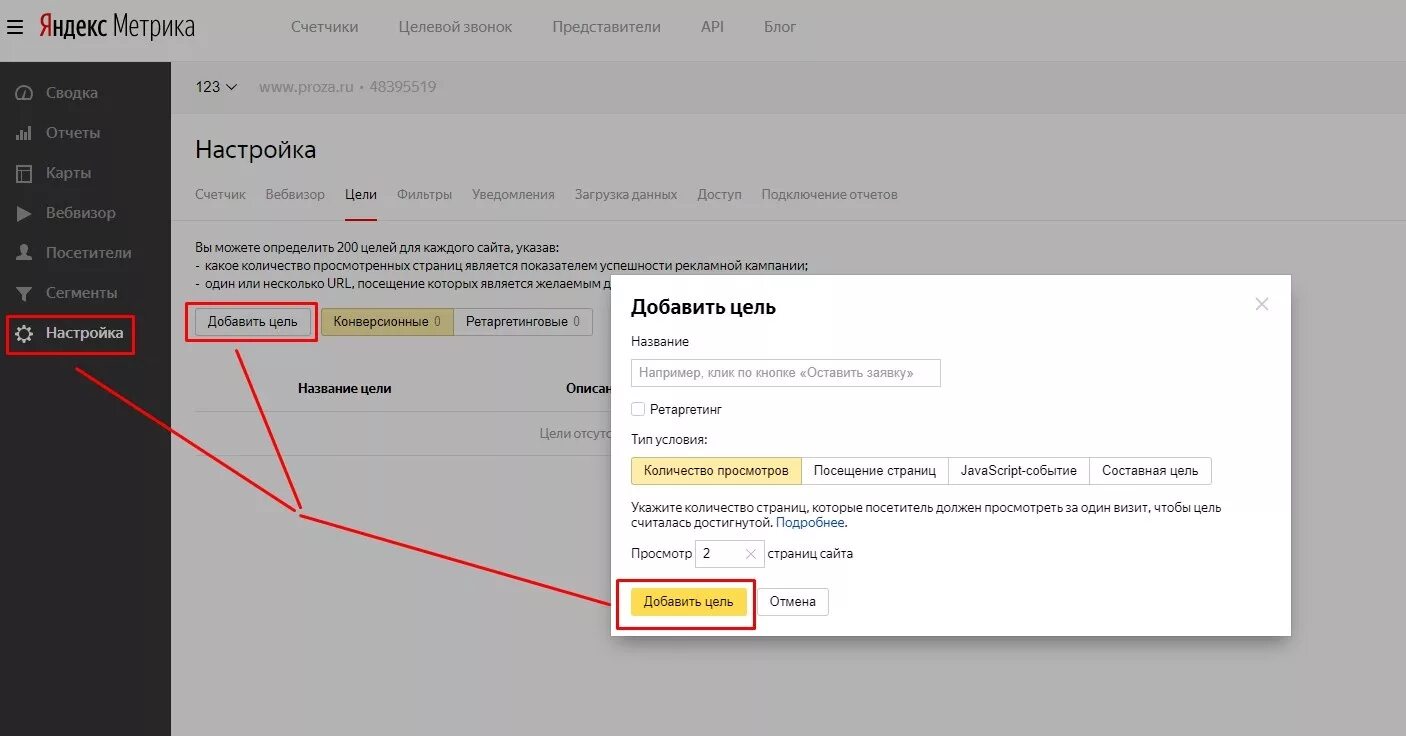Image resolution: width=1406 pixels, height=736 pixels.
Task: Click the Яндекс Метрика logo
Action: coord(117,27)
